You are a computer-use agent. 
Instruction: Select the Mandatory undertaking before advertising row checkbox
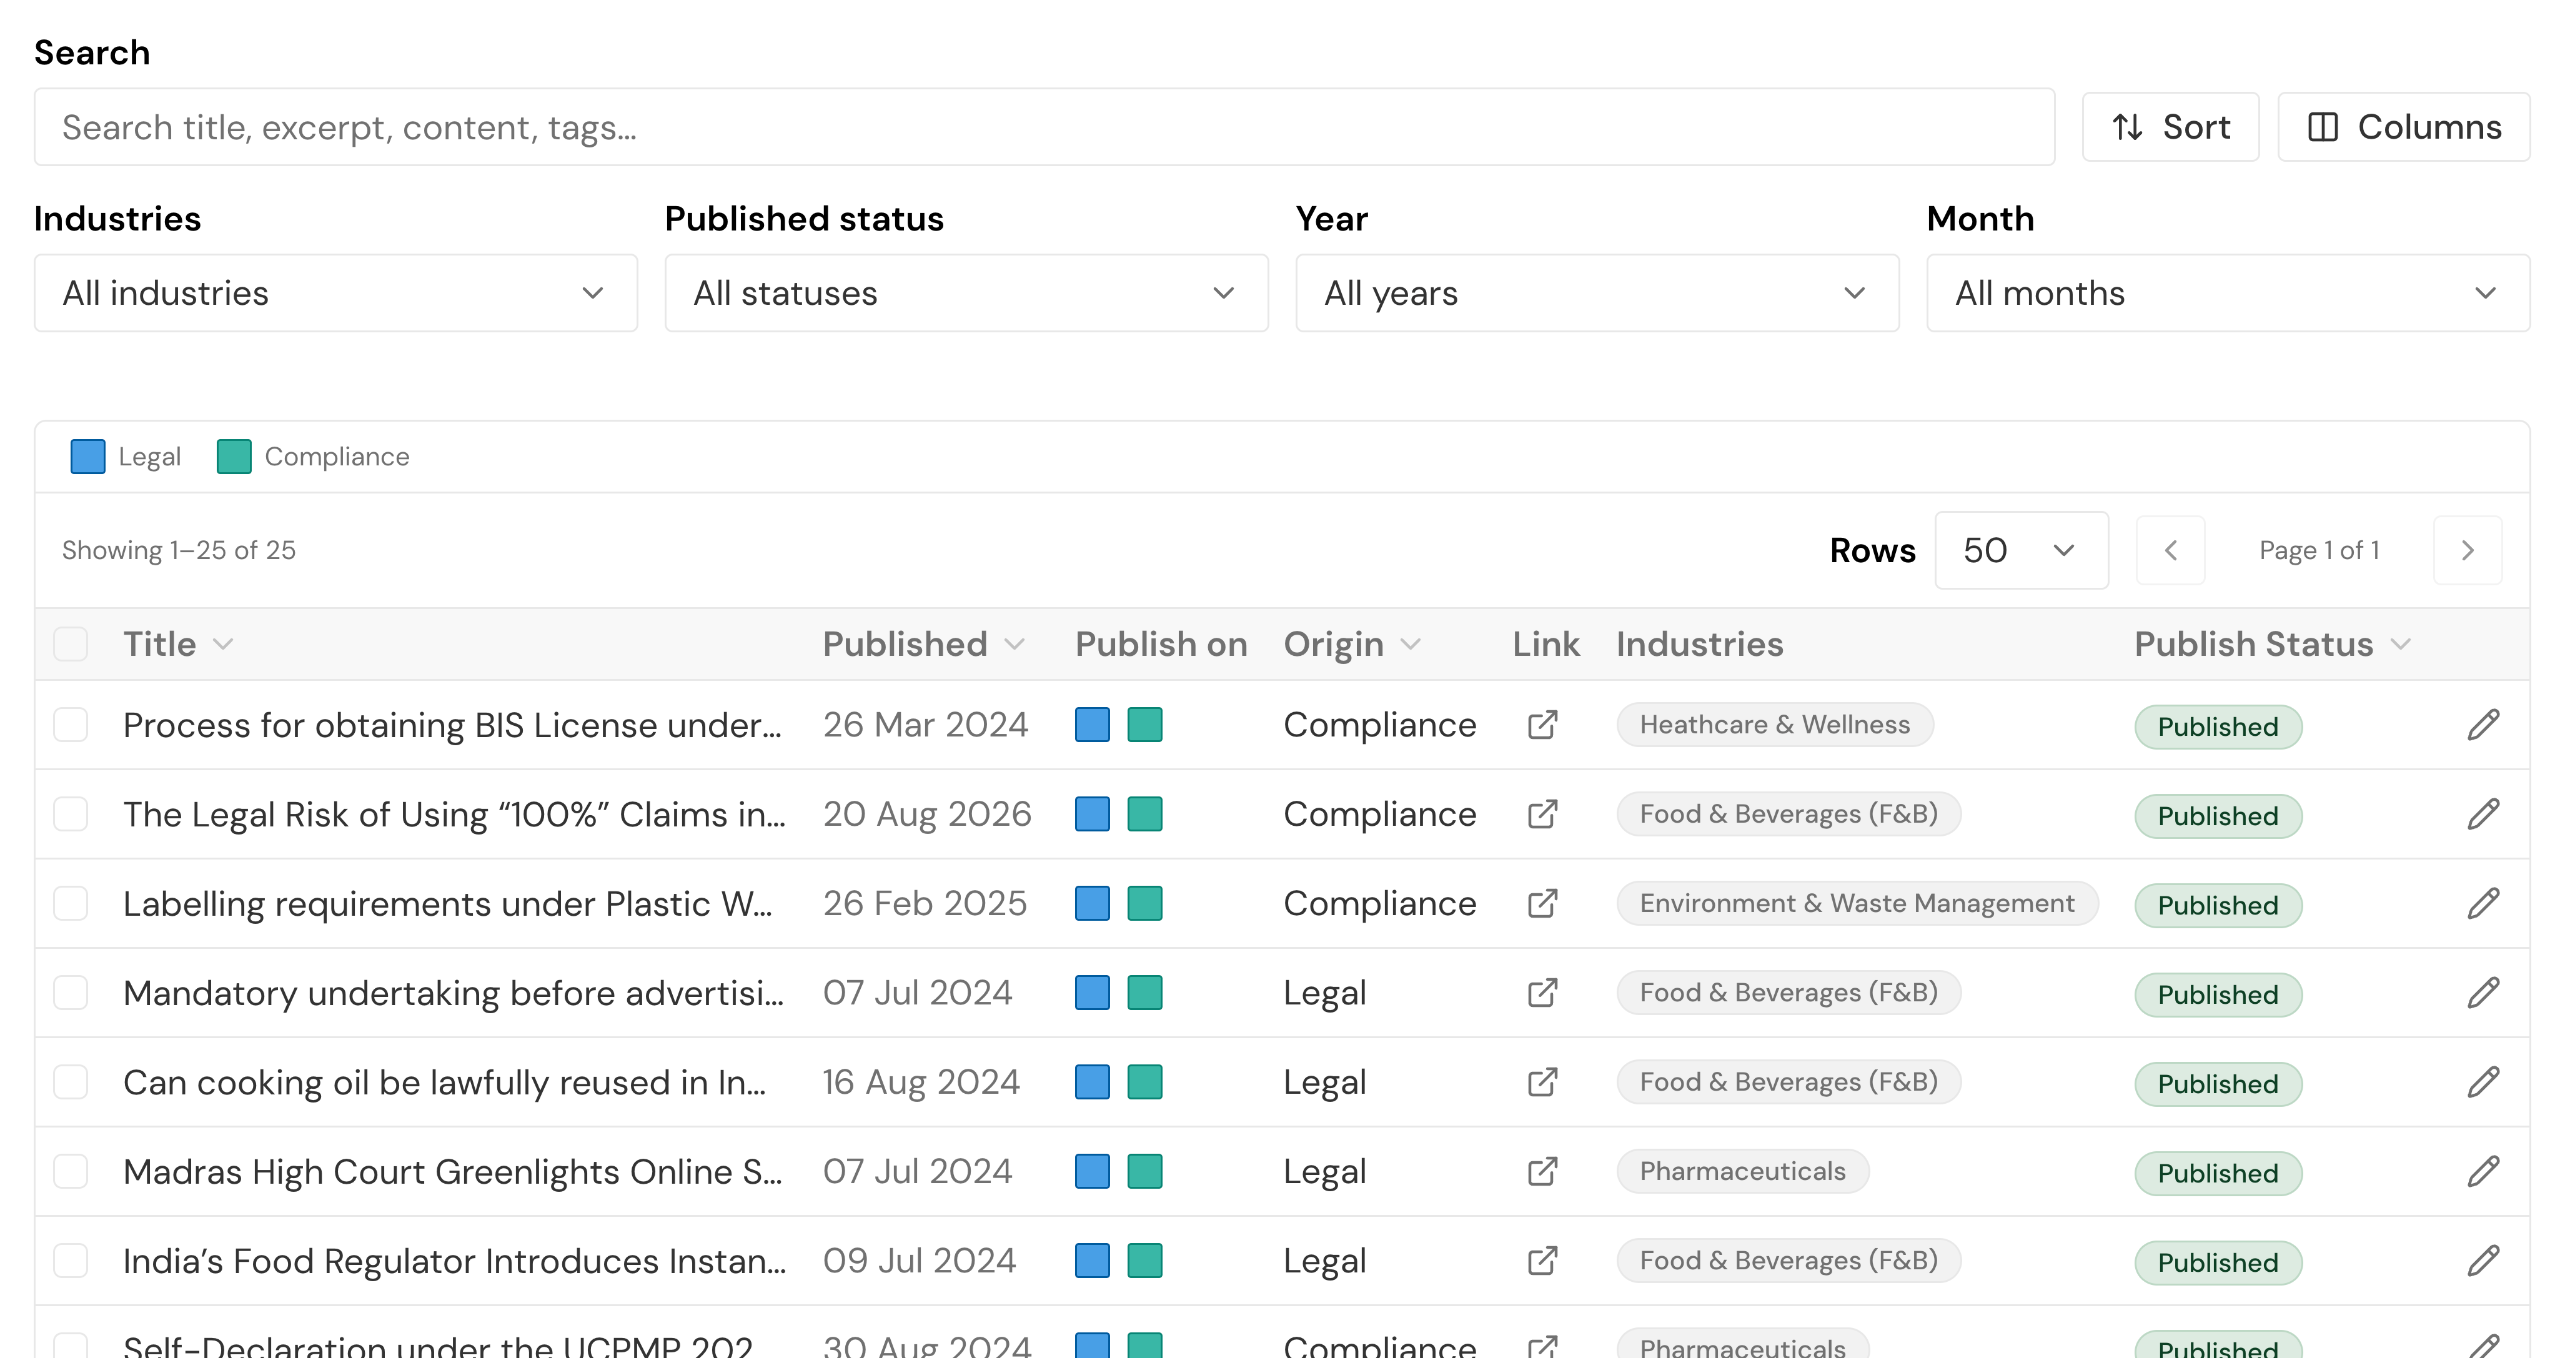[x=71, y=993]
